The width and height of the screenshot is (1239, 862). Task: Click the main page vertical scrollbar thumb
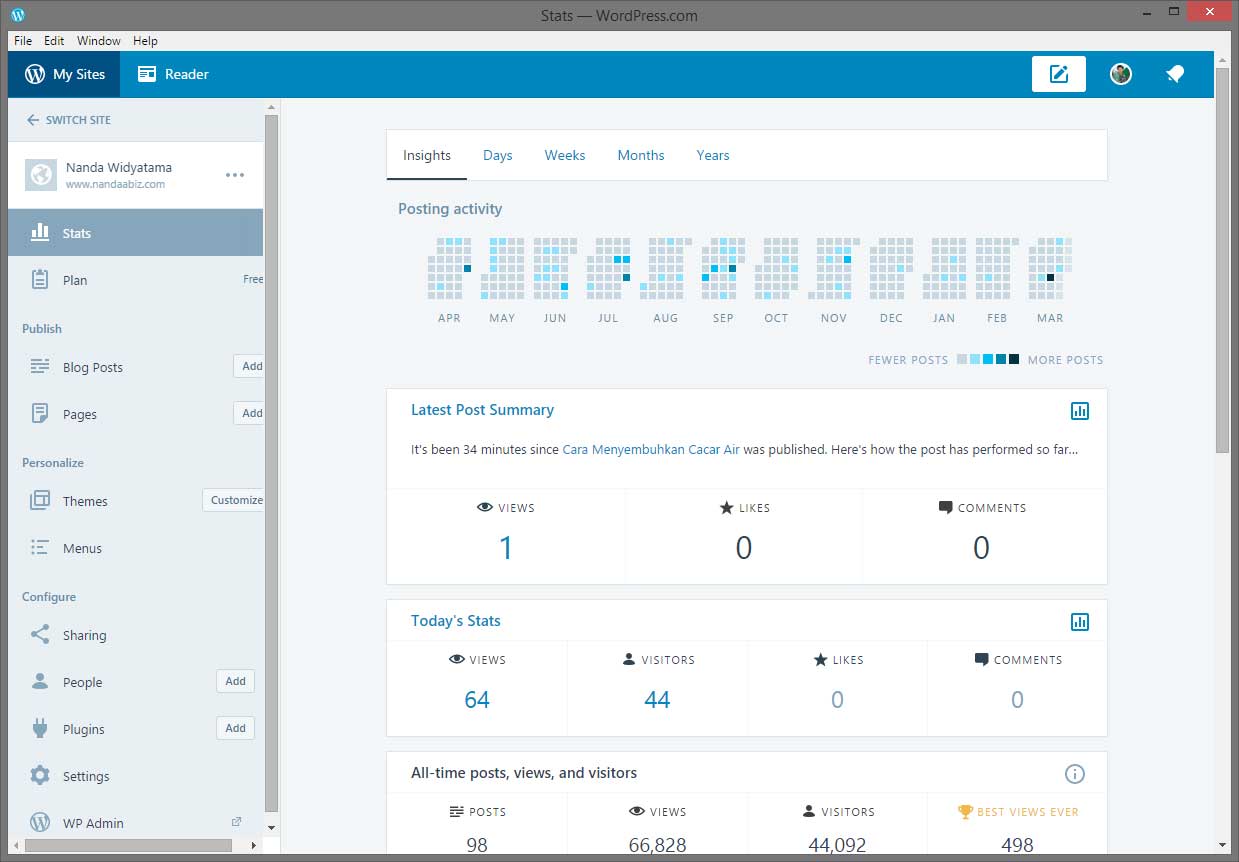[x=1222, y=260]
